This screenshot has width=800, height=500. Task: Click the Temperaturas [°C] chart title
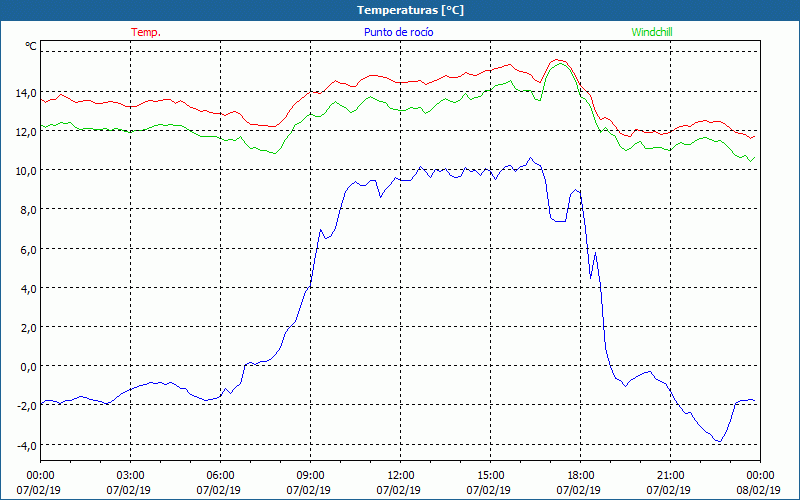pos(411,10)
